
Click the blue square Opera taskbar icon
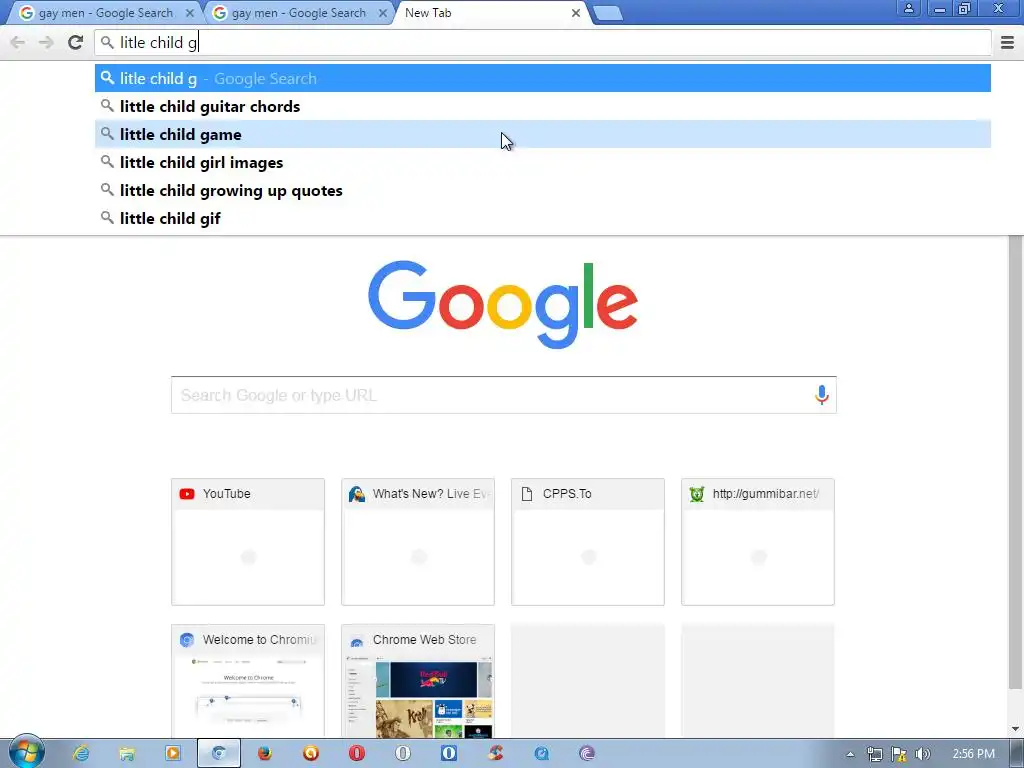point(449,754)
